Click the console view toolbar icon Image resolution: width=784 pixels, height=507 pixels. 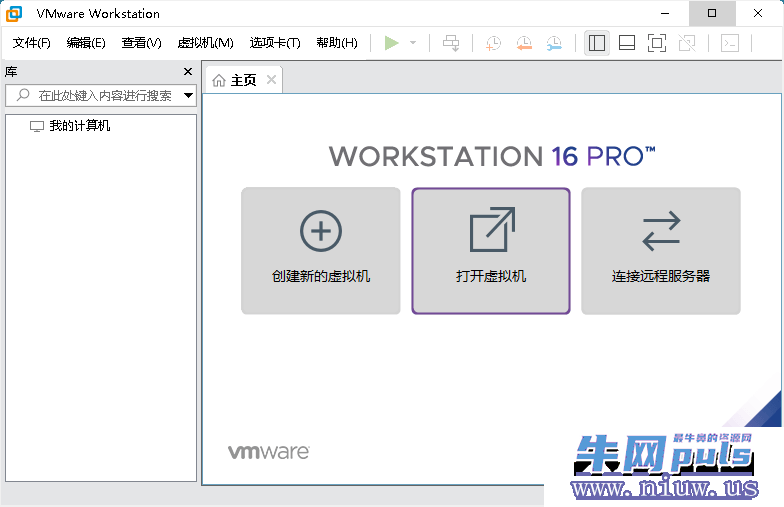click(x=730, y=43)
